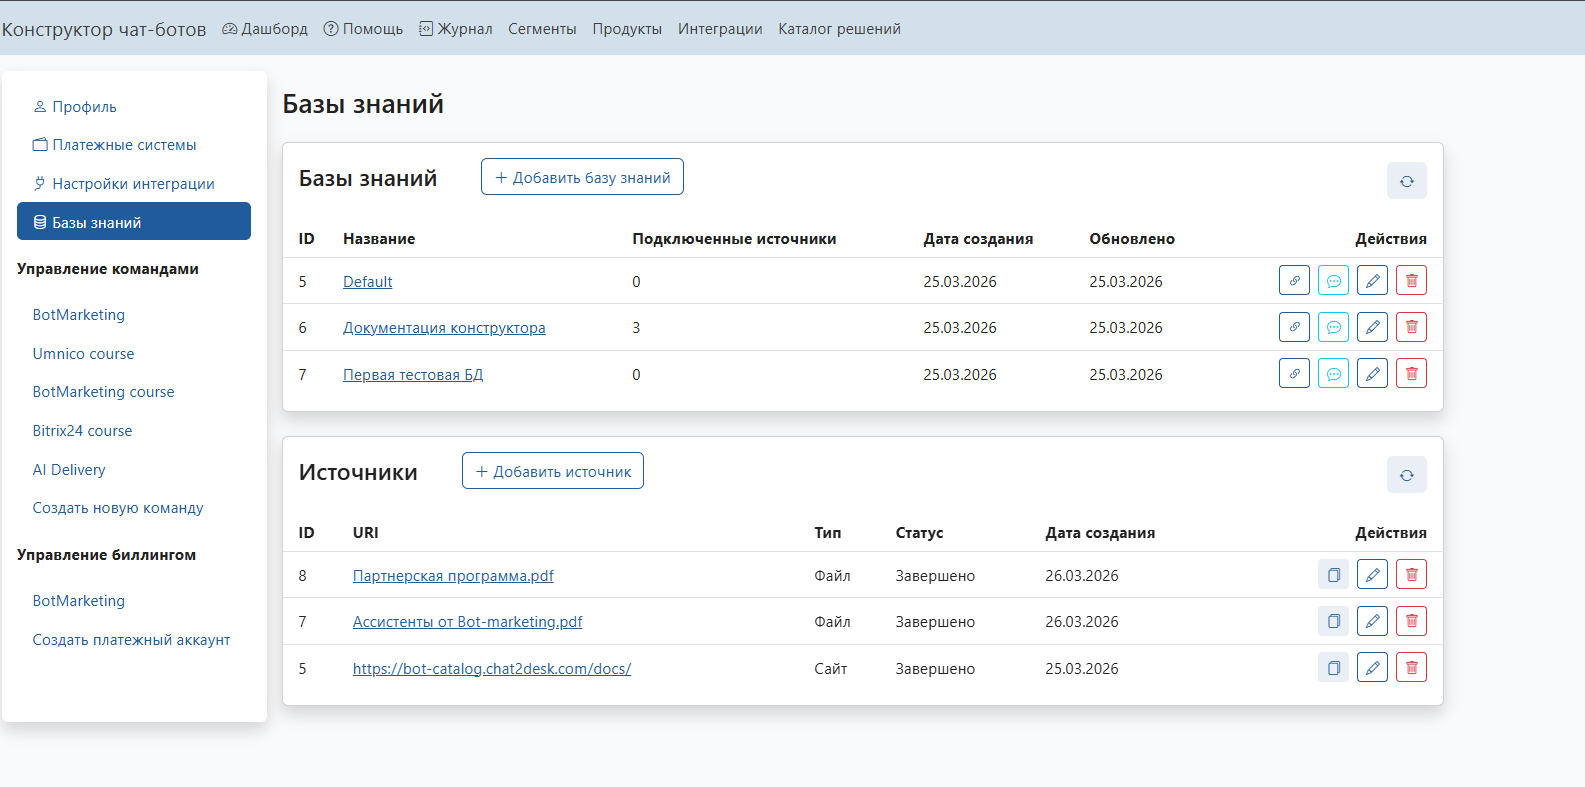Open Журнал in top navigation
Screen dimensions: 1585x787
[x=455, y=29]
